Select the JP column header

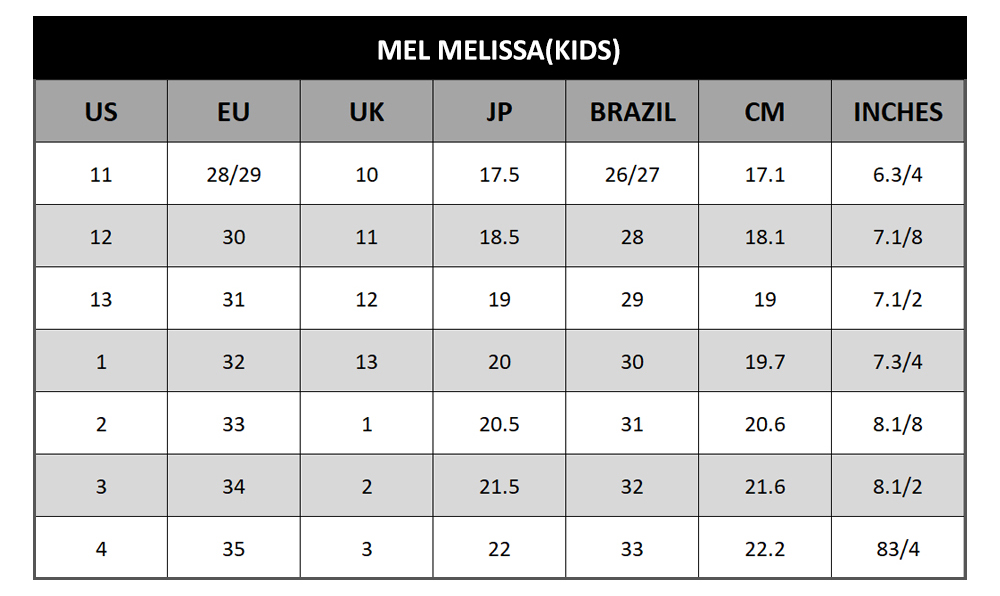499,112
